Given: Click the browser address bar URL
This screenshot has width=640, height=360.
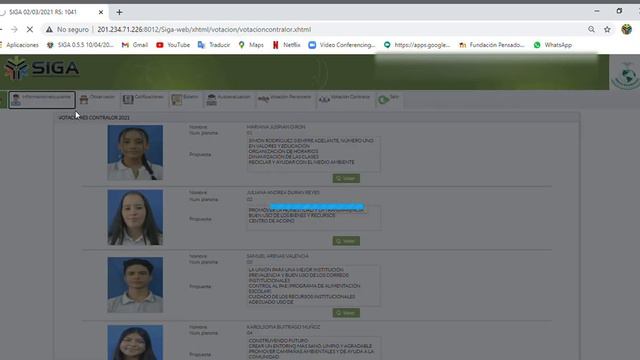Looking at the screenshot, I should pyautogui.click(x=204, y=29).
